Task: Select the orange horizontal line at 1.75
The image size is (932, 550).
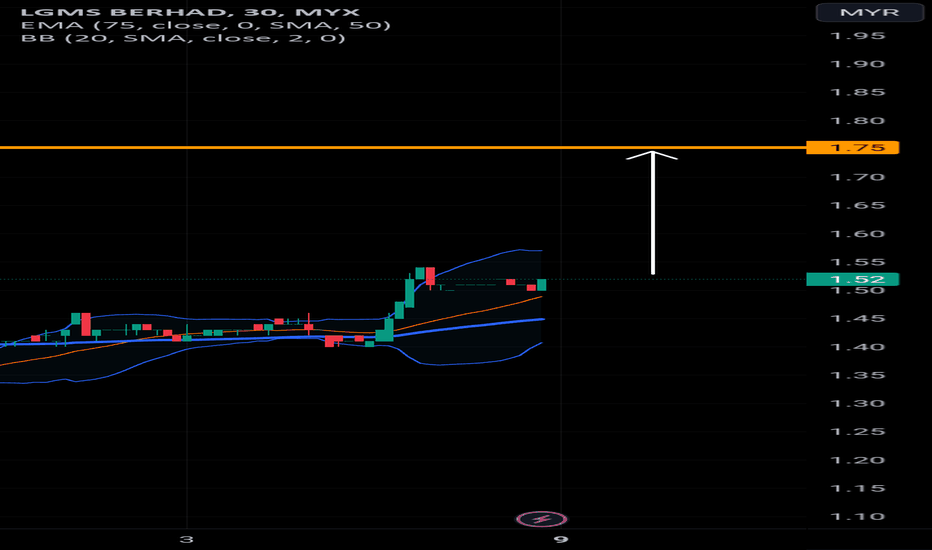Action: pos(403,147)
